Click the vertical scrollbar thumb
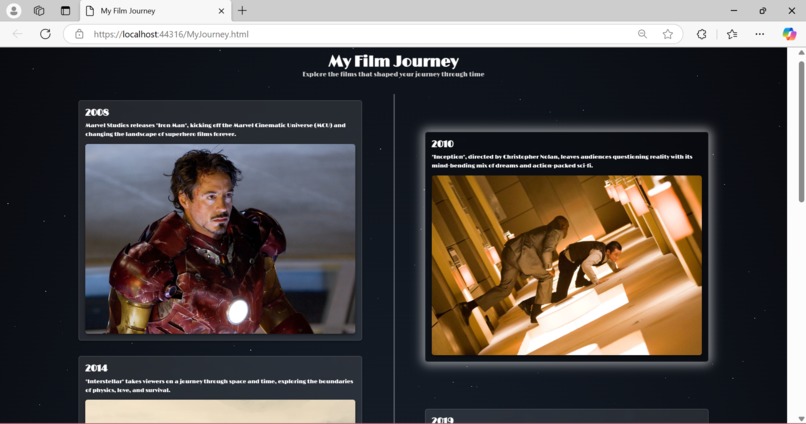 tap(801, 131)
